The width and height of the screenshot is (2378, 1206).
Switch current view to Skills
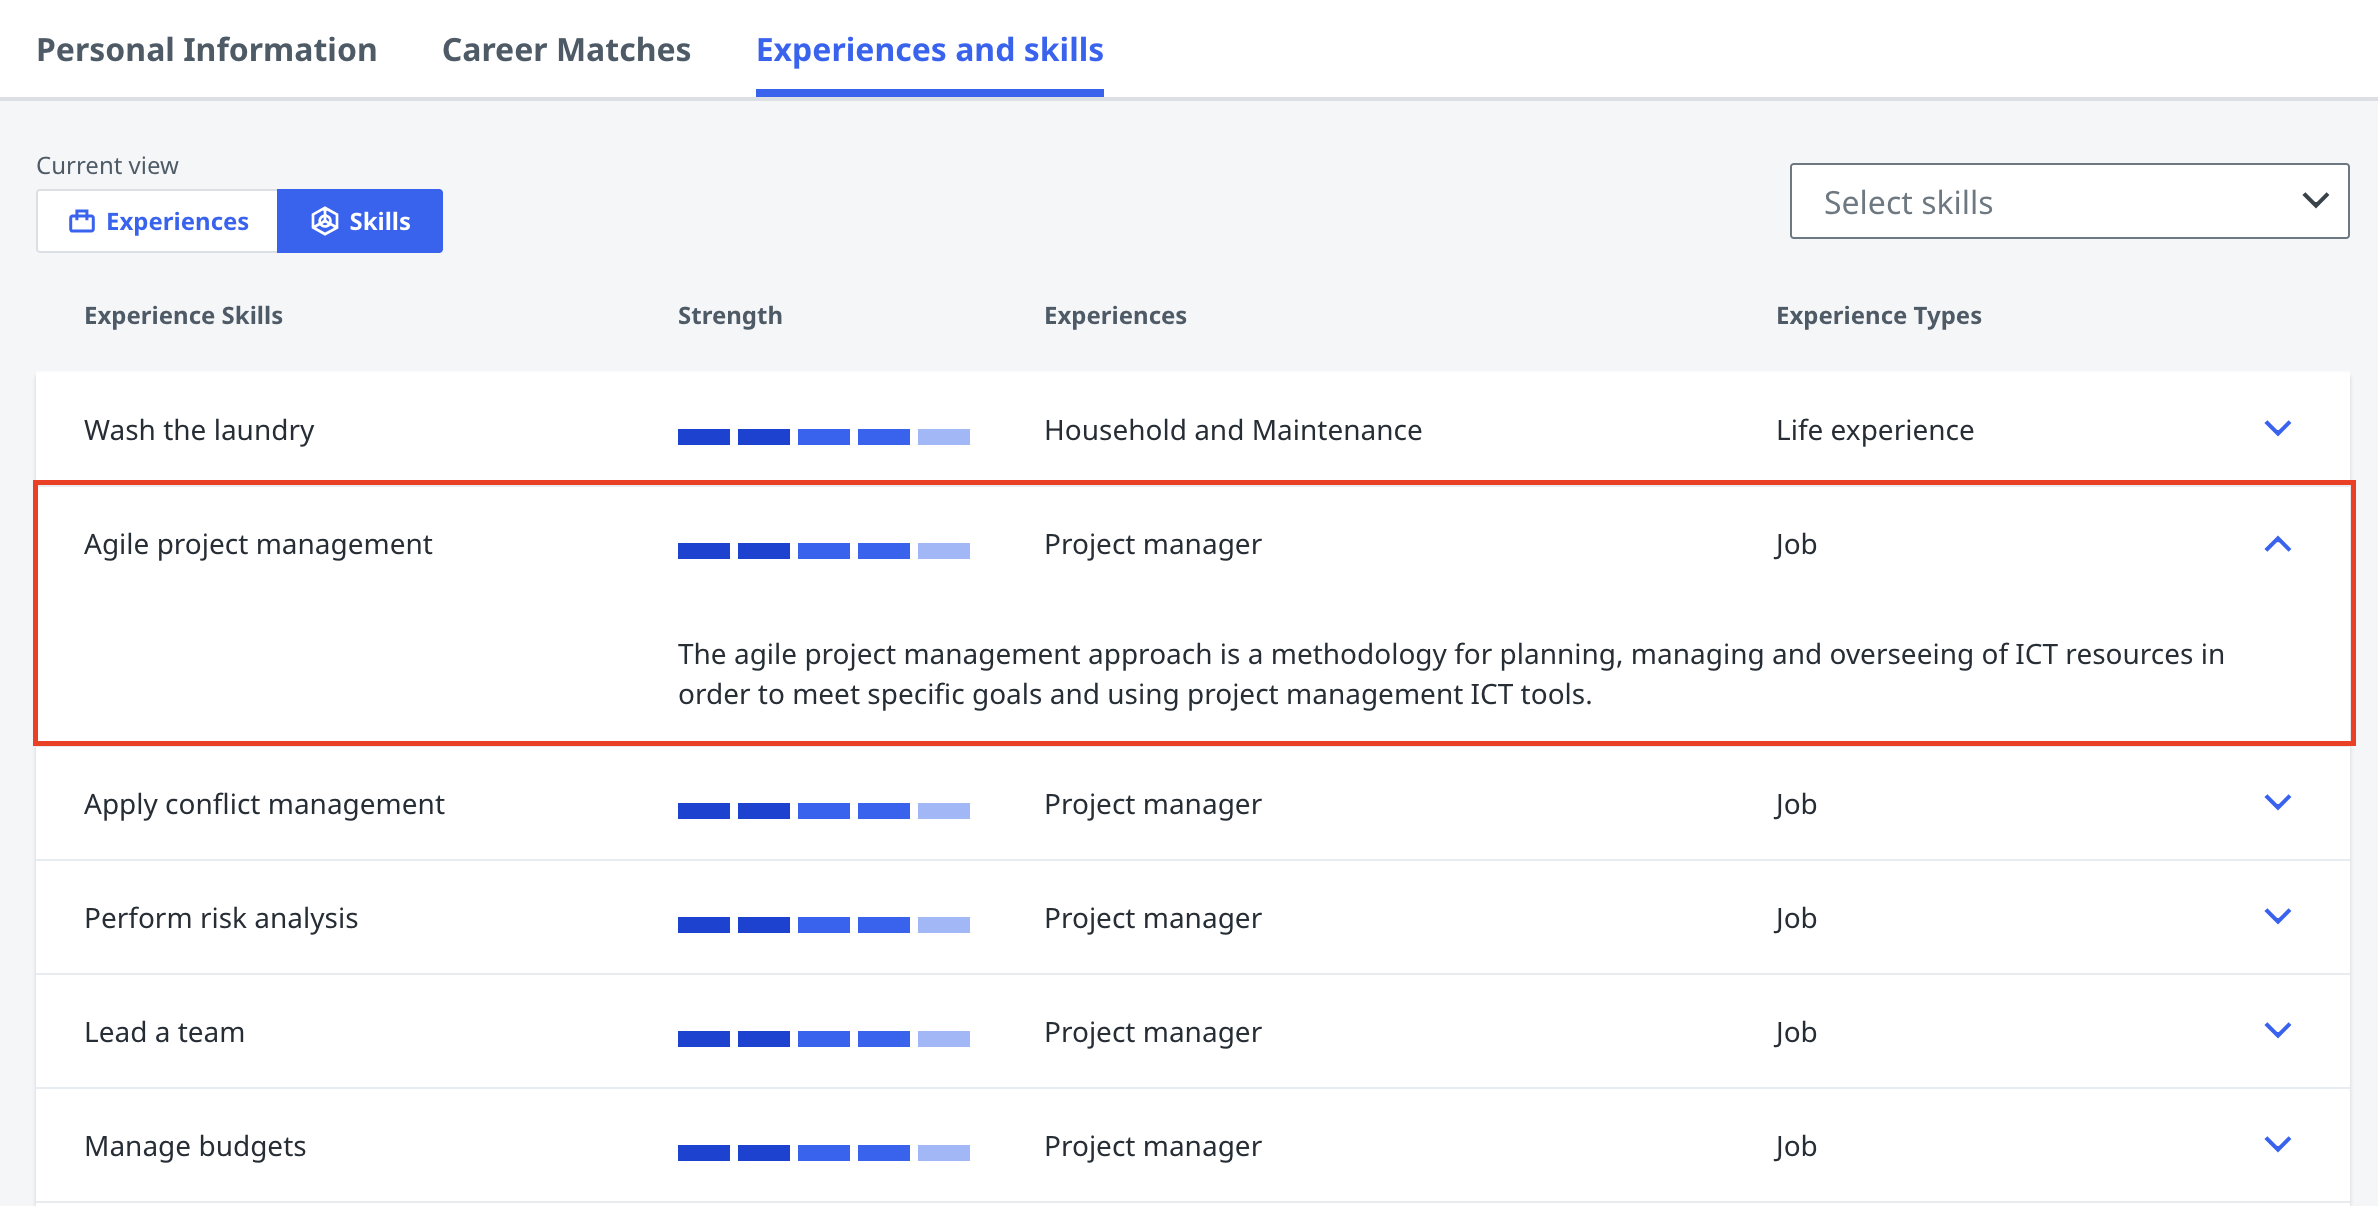pyautogui.click(x=360, y=221)
